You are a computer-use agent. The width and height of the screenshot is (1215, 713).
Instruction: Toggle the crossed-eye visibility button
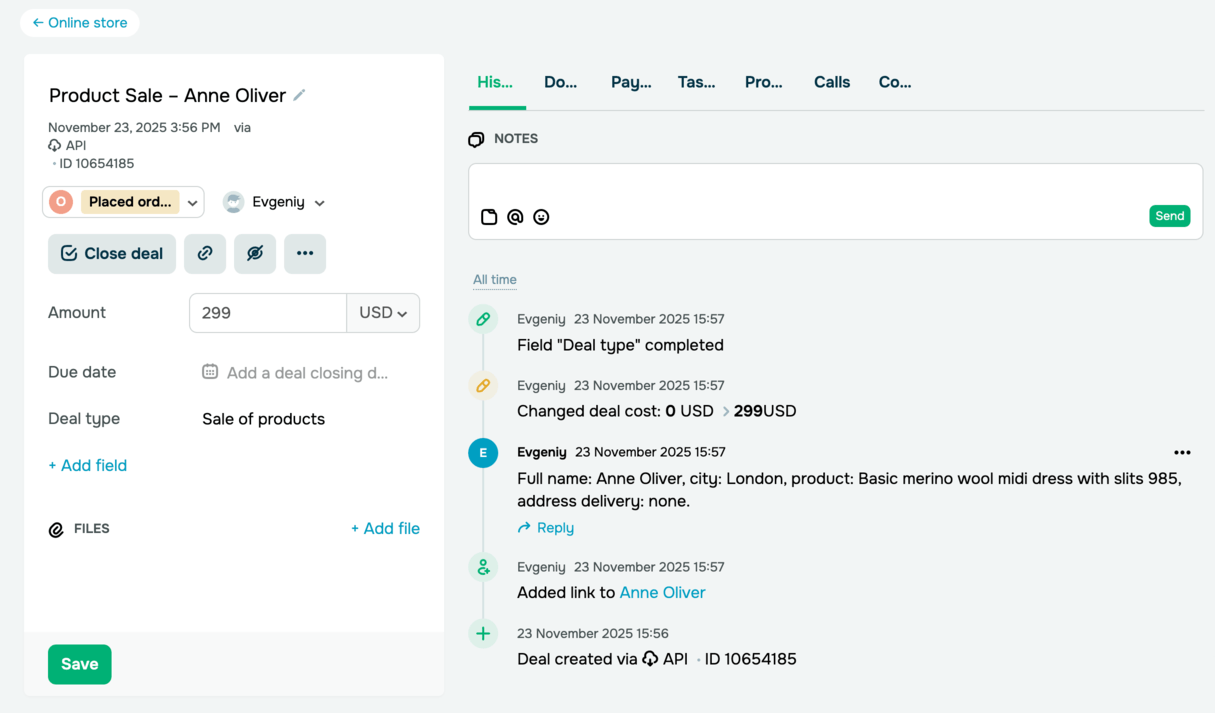255,254
